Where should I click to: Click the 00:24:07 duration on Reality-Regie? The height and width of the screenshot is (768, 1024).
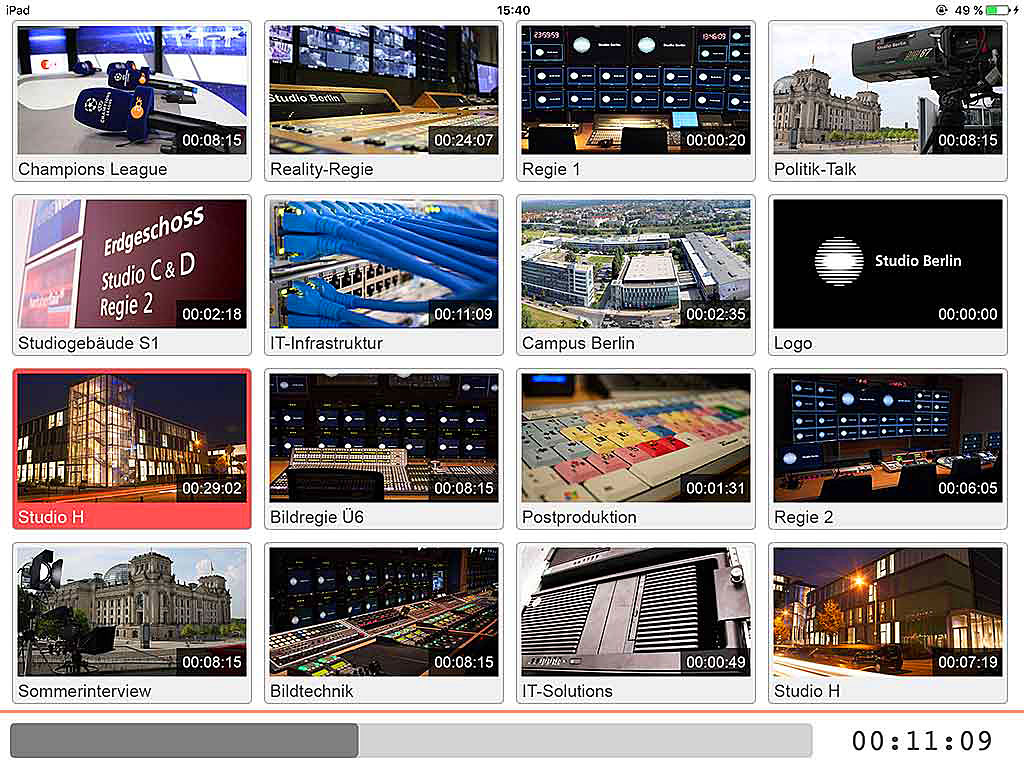(x=464, y=140)
